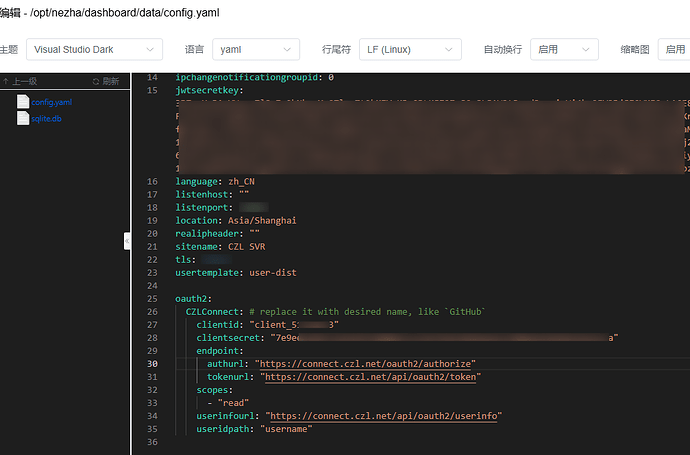Open the auto-wrap dropdown set to 启用
This screenshot has height=455, width=690.
coord(564,49)
